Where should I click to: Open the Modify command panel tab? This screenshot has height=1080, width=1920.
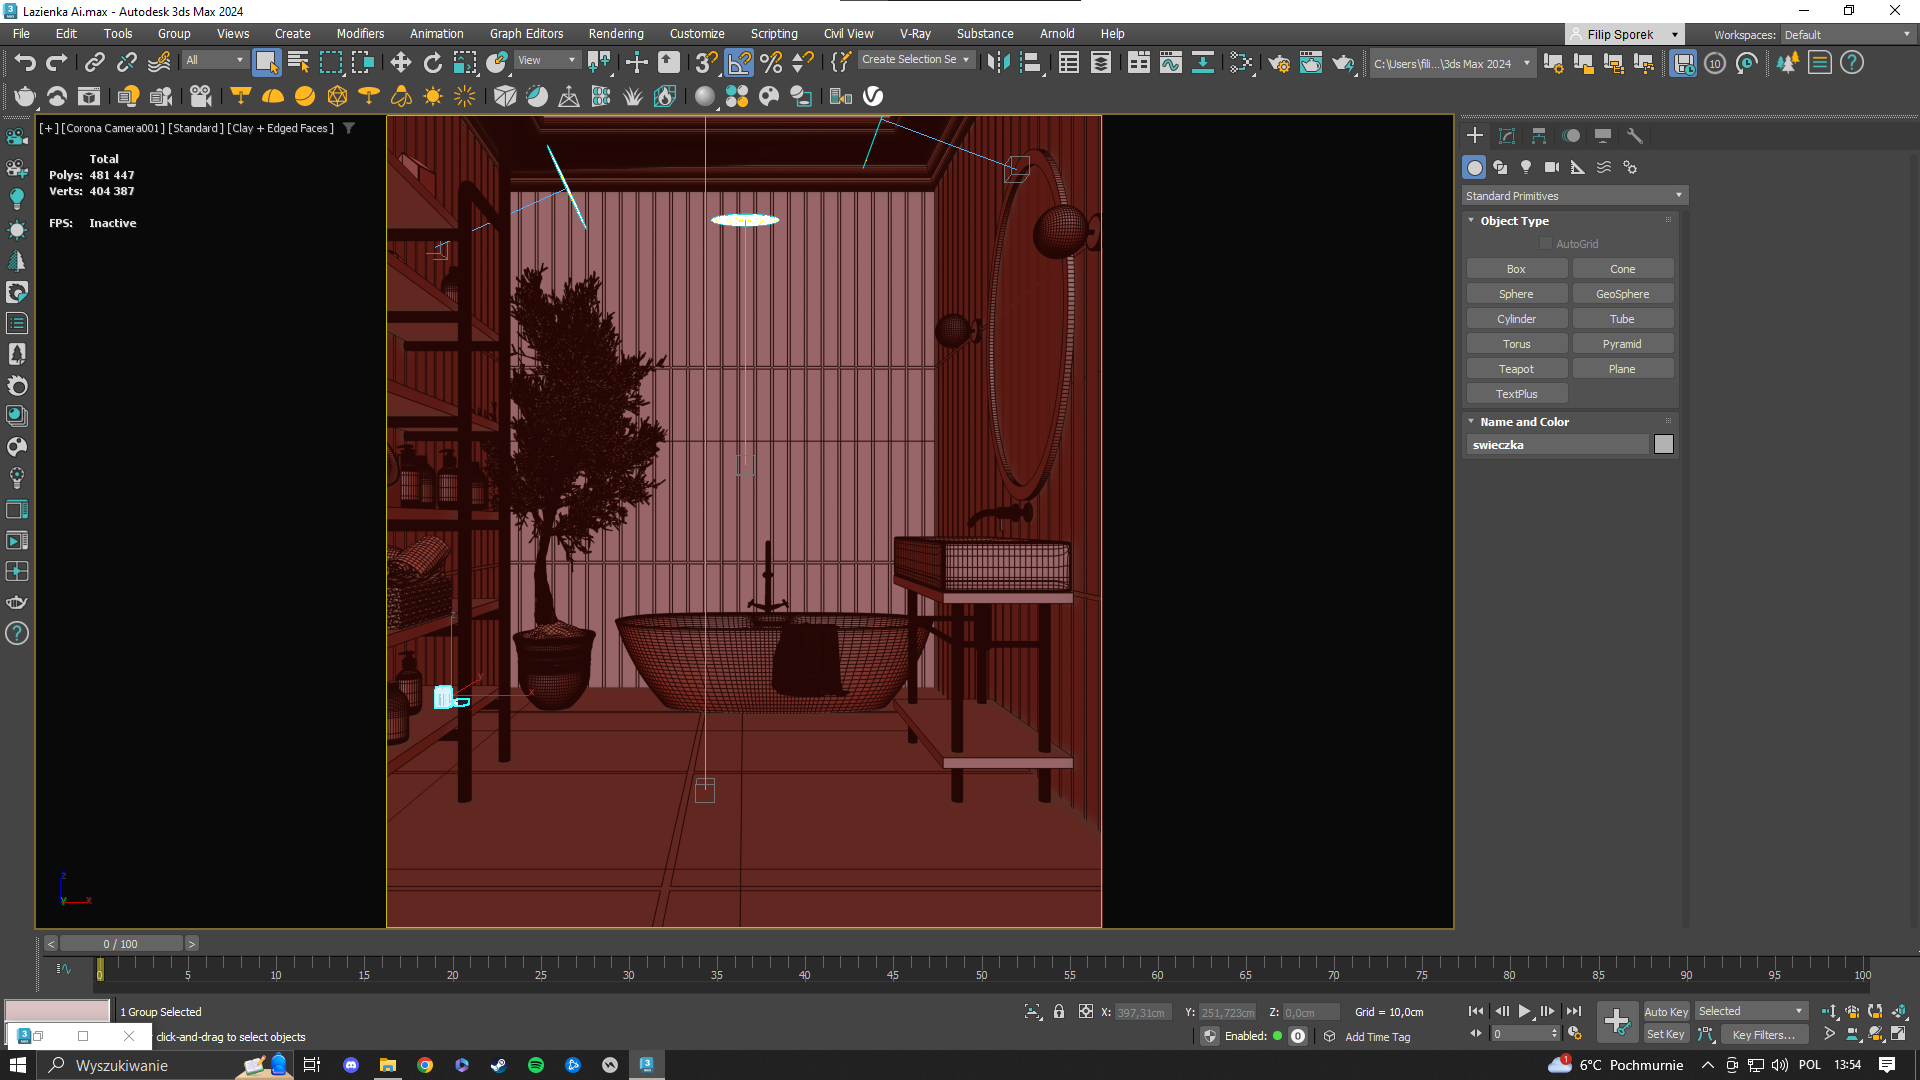1507,136
